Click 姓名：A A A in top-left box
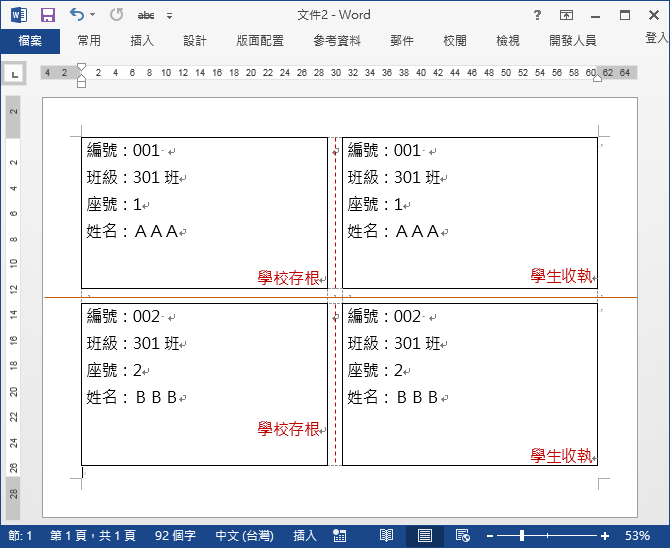 point(132,231)
